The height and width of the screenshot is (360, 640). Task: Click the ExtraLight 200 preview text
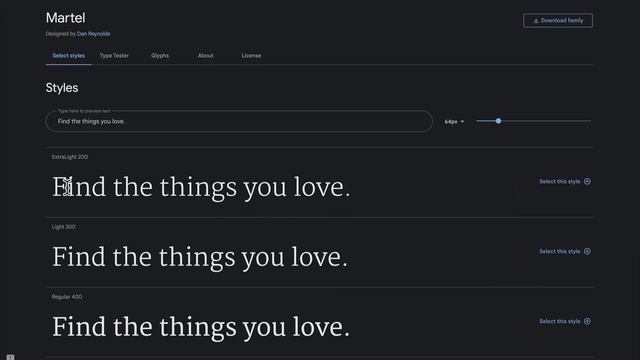click(x=201, y=187)
